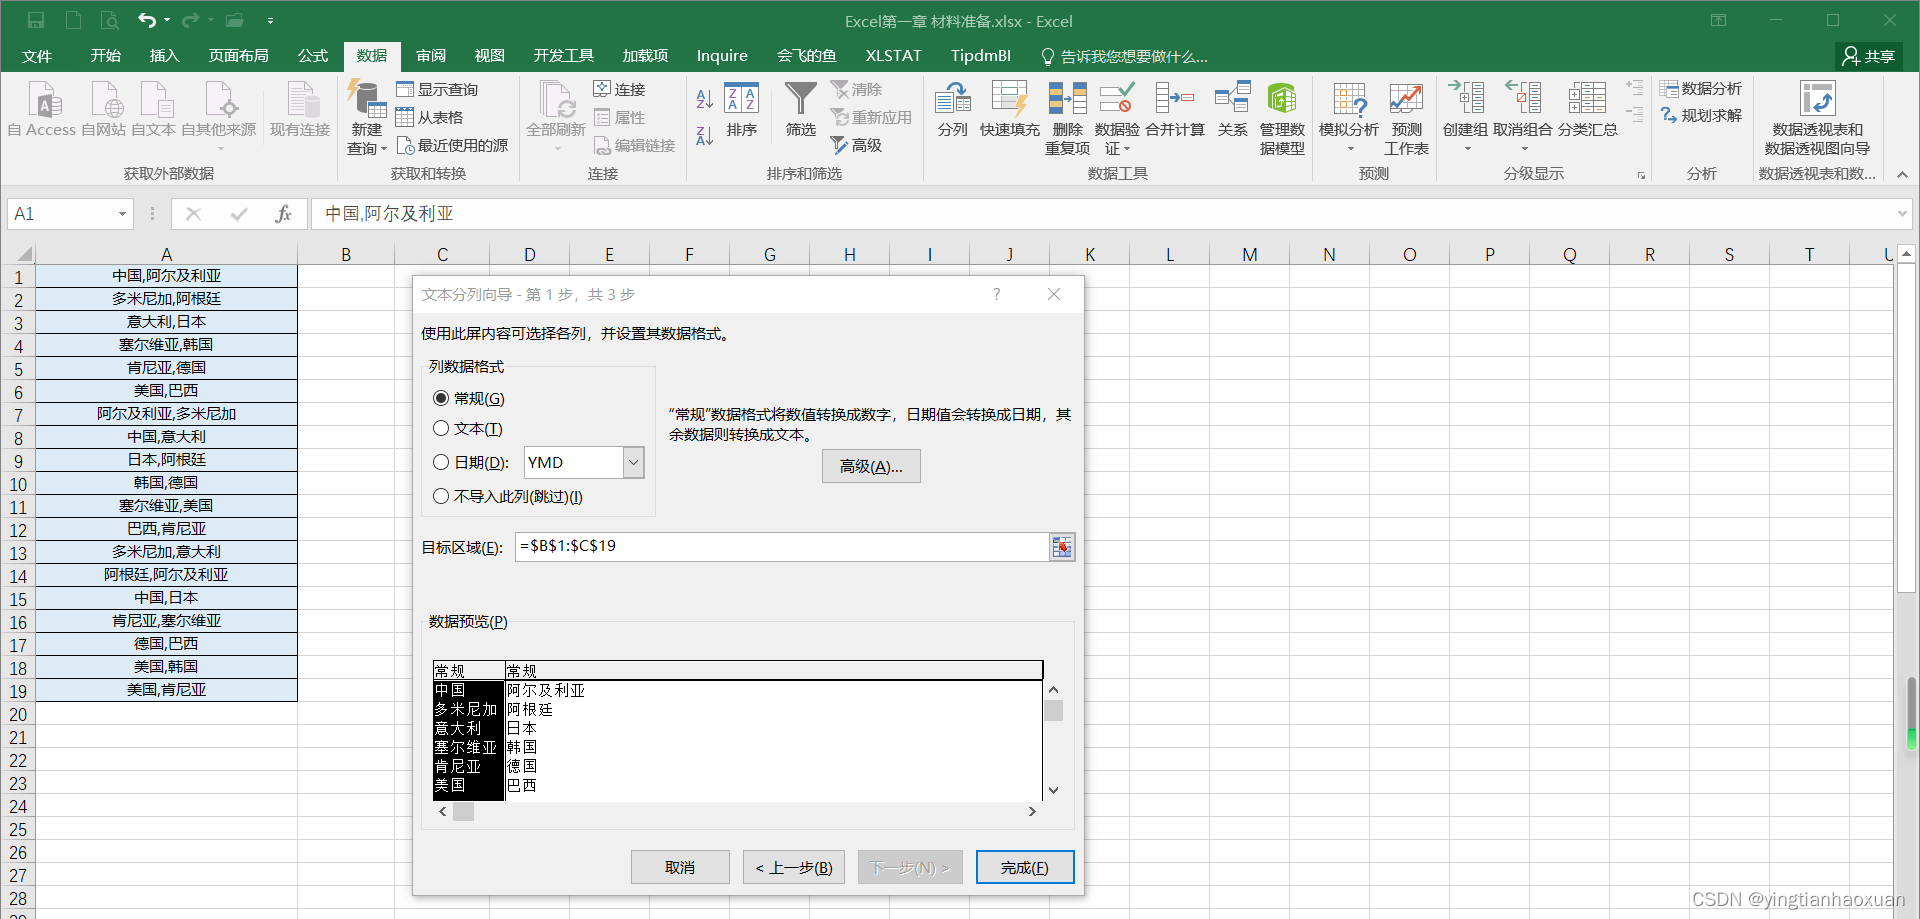Click the Save icon in quick access toolbar

[x=36, y=20]
